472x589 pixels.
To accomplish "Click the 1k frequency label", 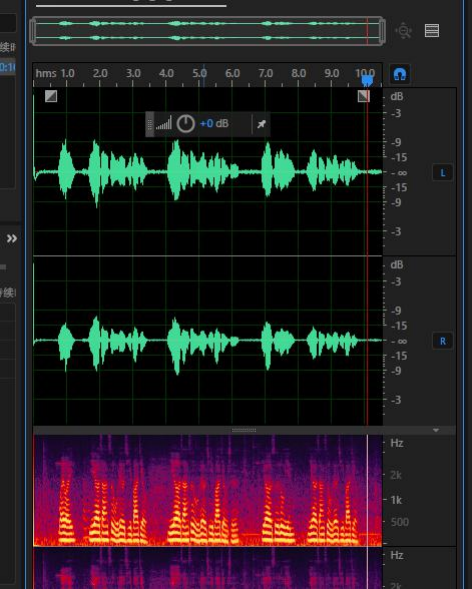I will coord(396,500).
